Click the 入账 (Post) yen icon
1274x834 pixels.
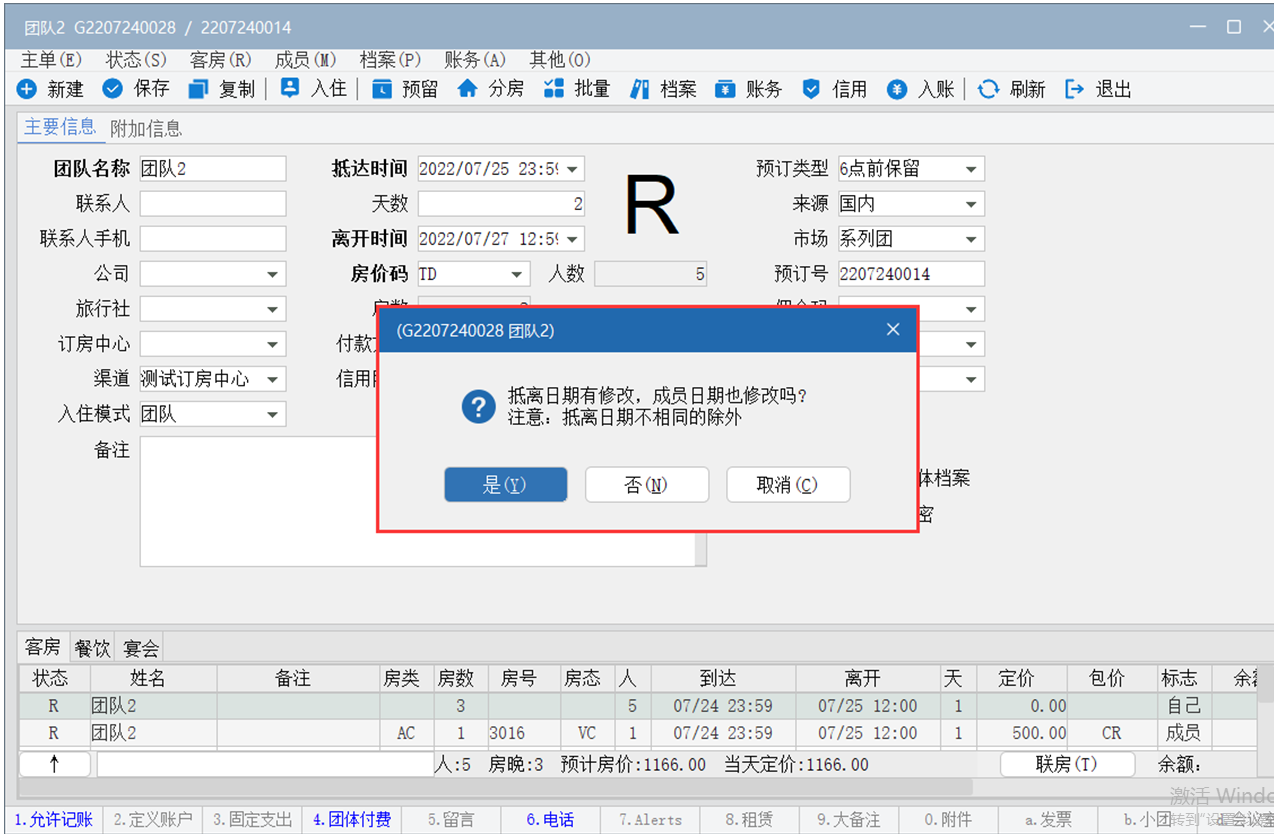tap(897, 89)
